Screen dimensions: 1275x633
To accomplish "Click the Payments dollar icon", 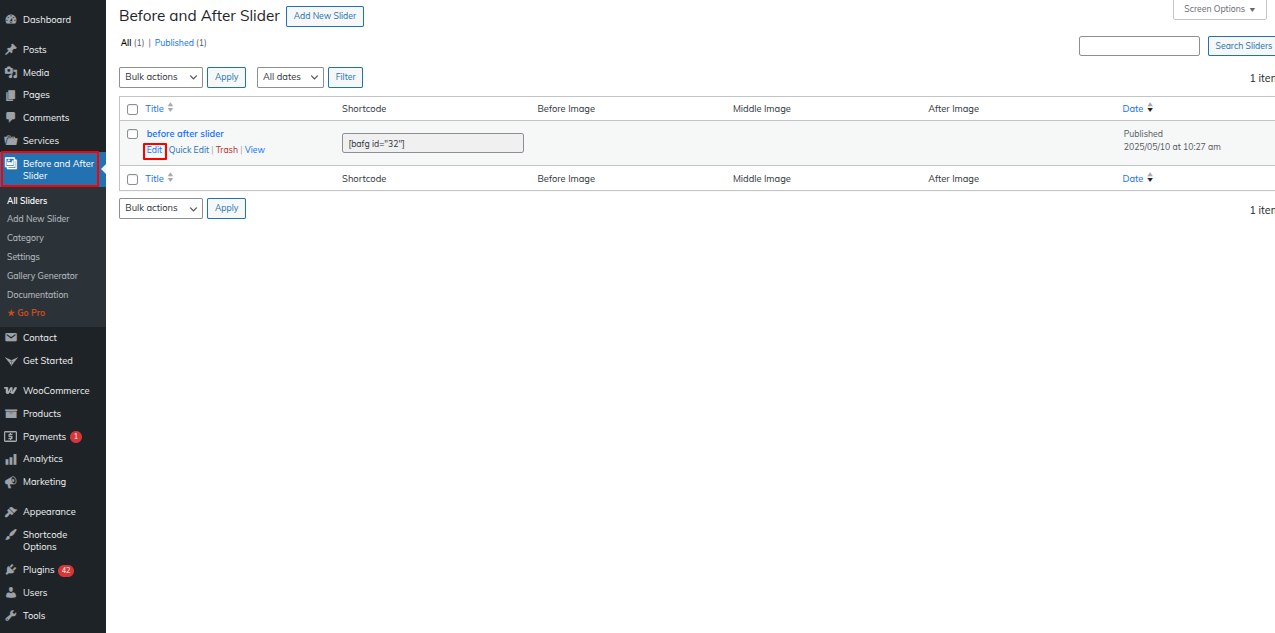I will [11, 437].
